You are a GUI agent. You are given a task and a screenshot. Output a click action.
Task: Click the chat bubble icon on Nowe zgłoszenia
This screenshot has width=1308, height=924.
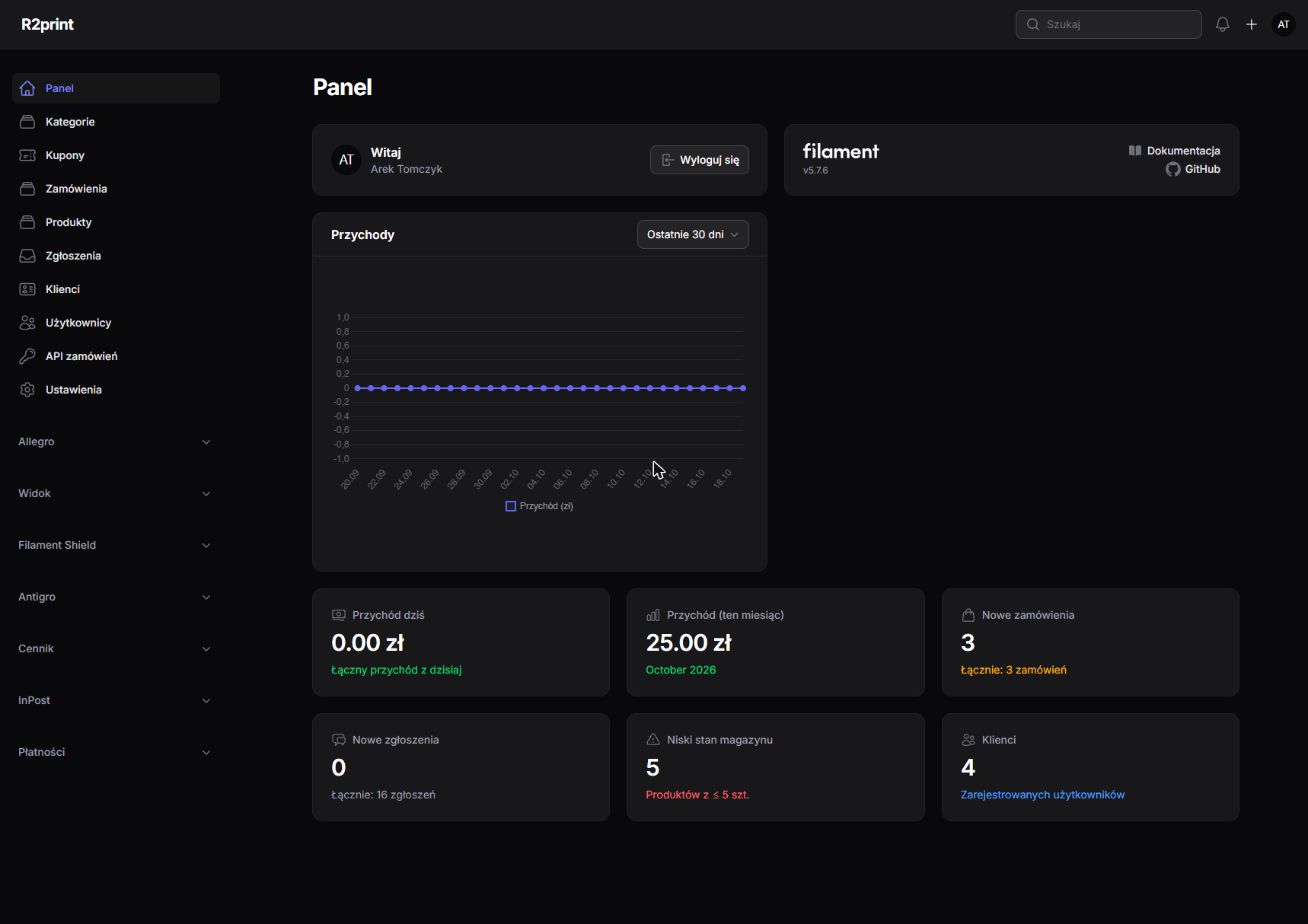coord(338,740)
